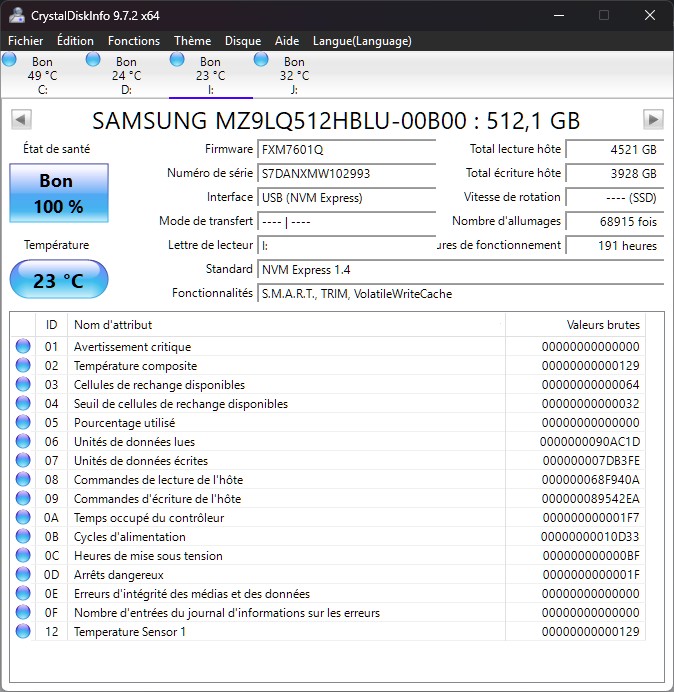This screenshot has height=692, width=674.
Task: Go to previous disk with left arrow
Action: tap(20, 120)
